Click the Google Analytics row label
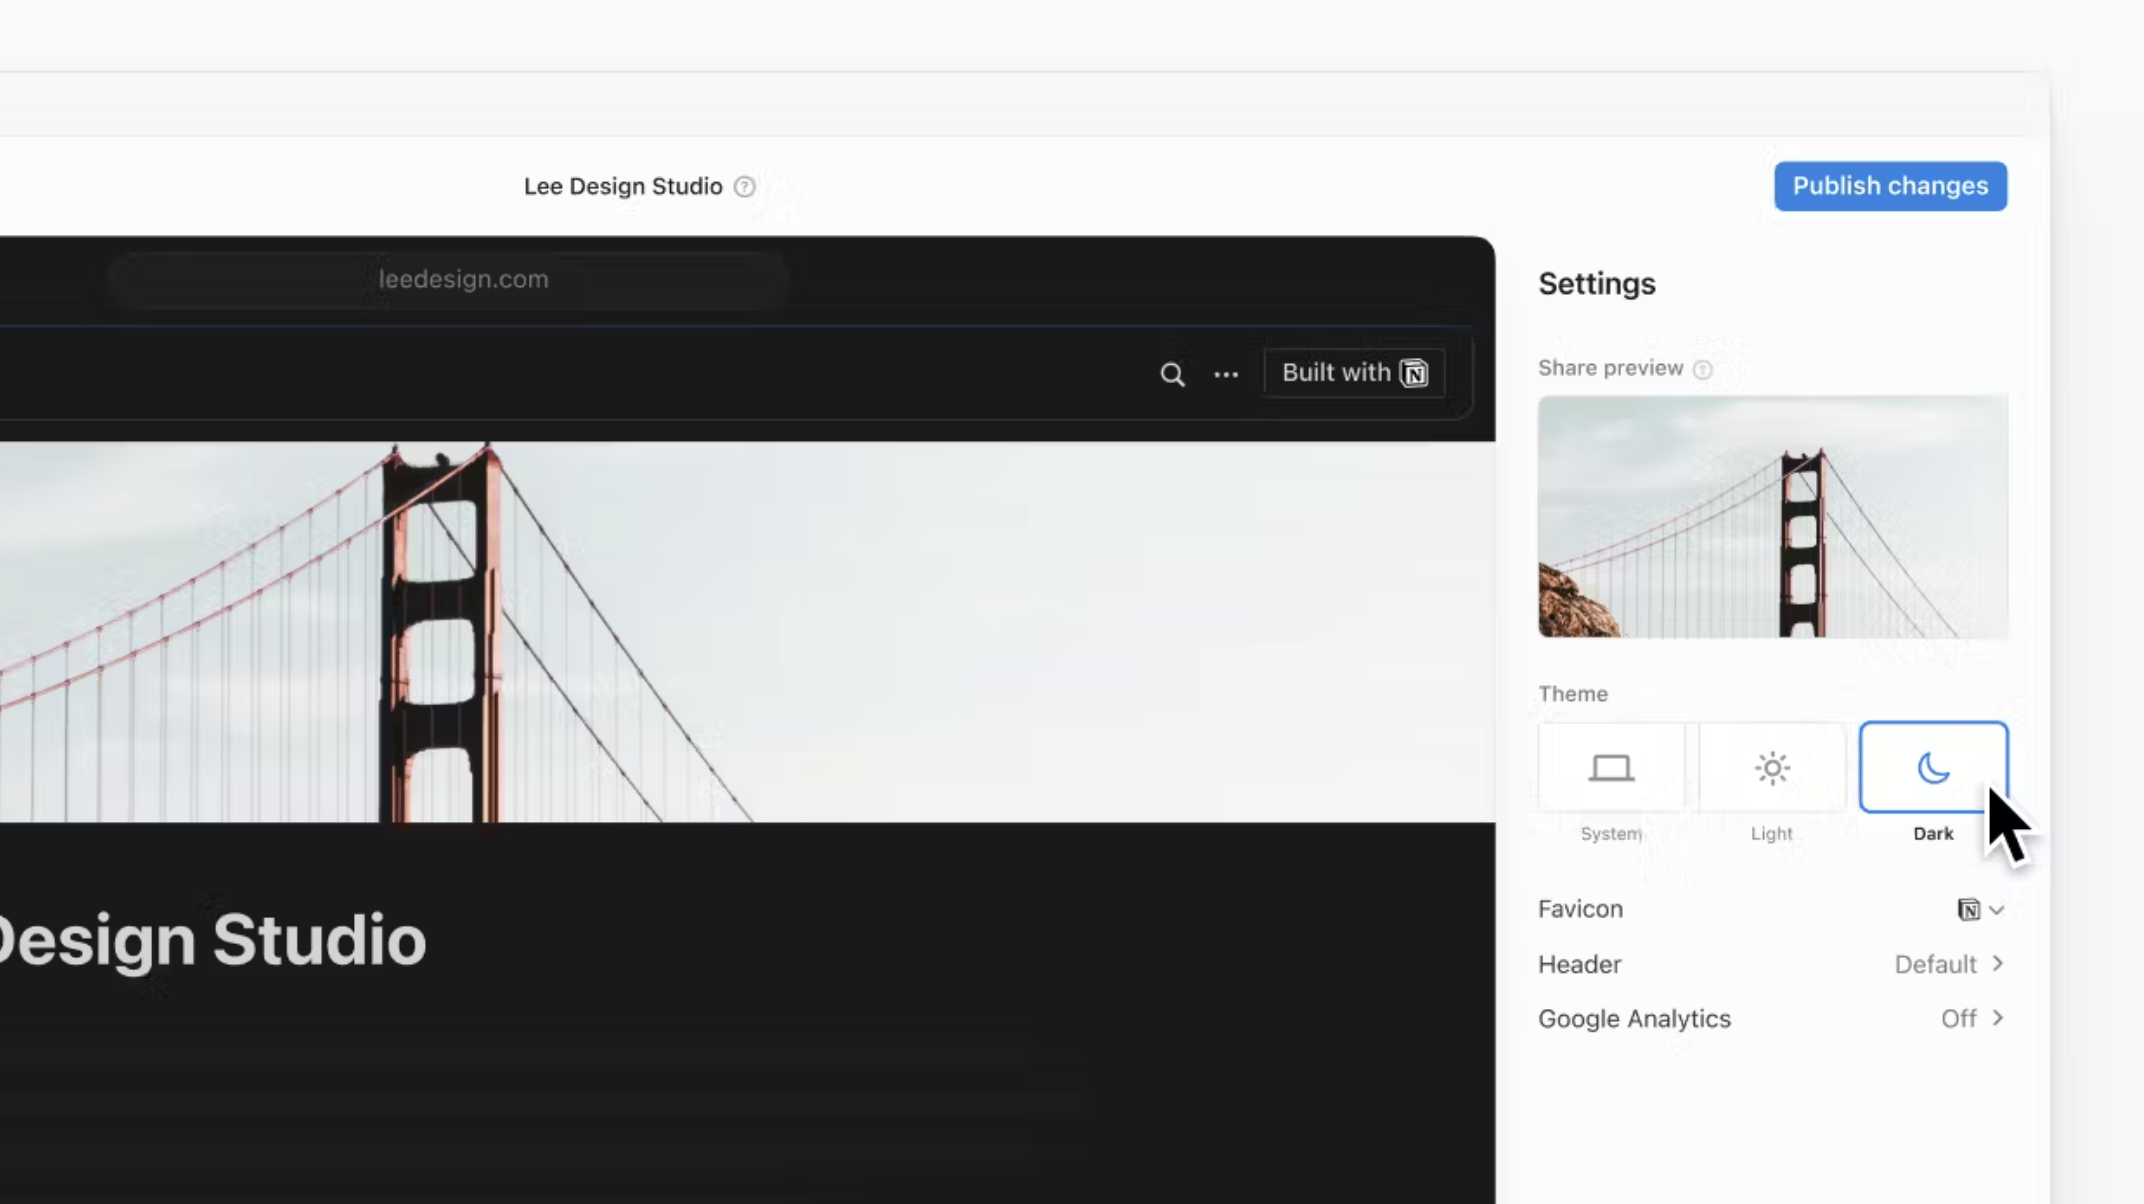The height and width of the screenshot is (1204, 2144). click(x=1634, y=1018)
